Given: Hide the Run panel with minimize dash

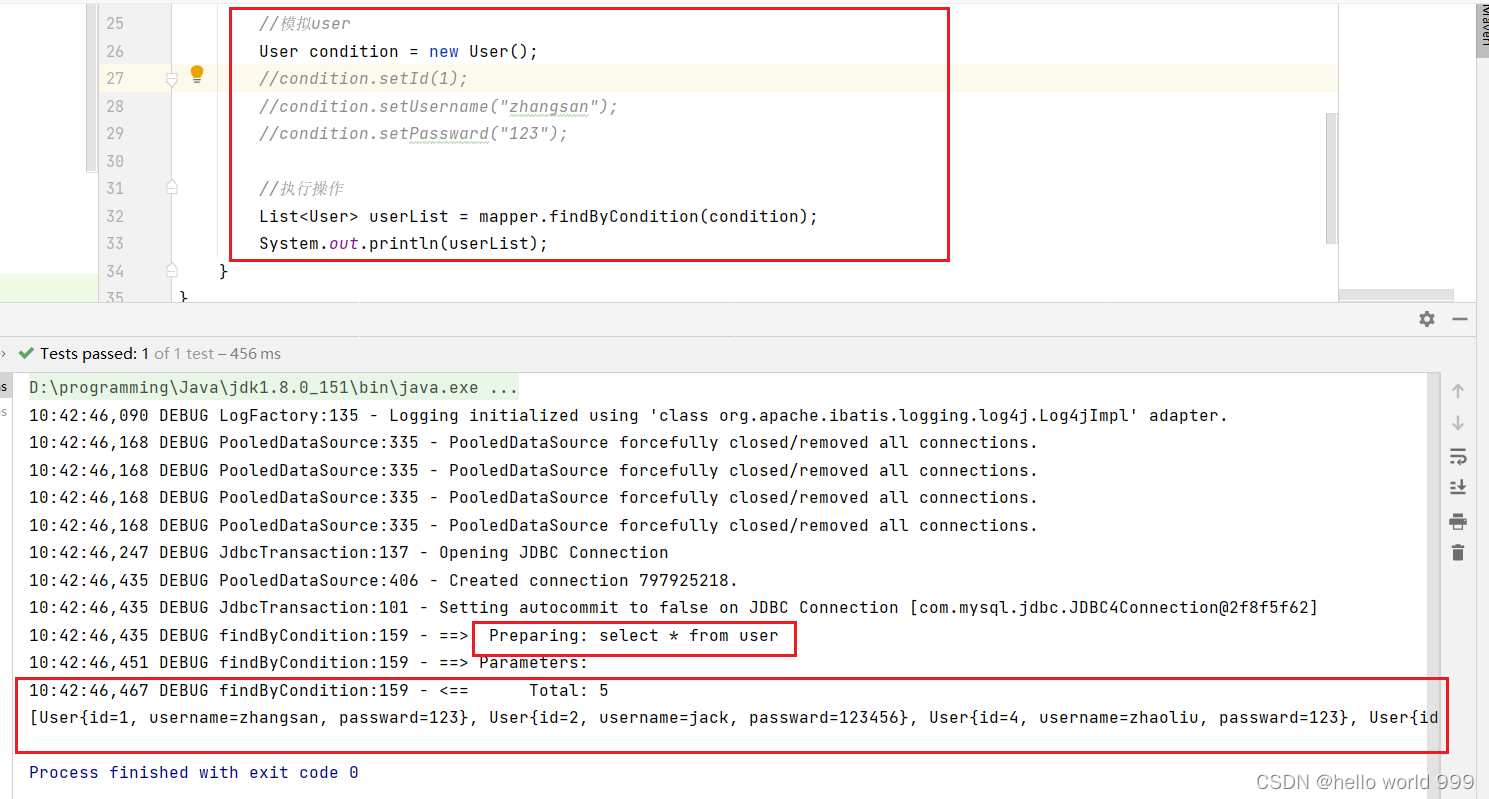Looking at the screenshot, I should [1460, 319].
